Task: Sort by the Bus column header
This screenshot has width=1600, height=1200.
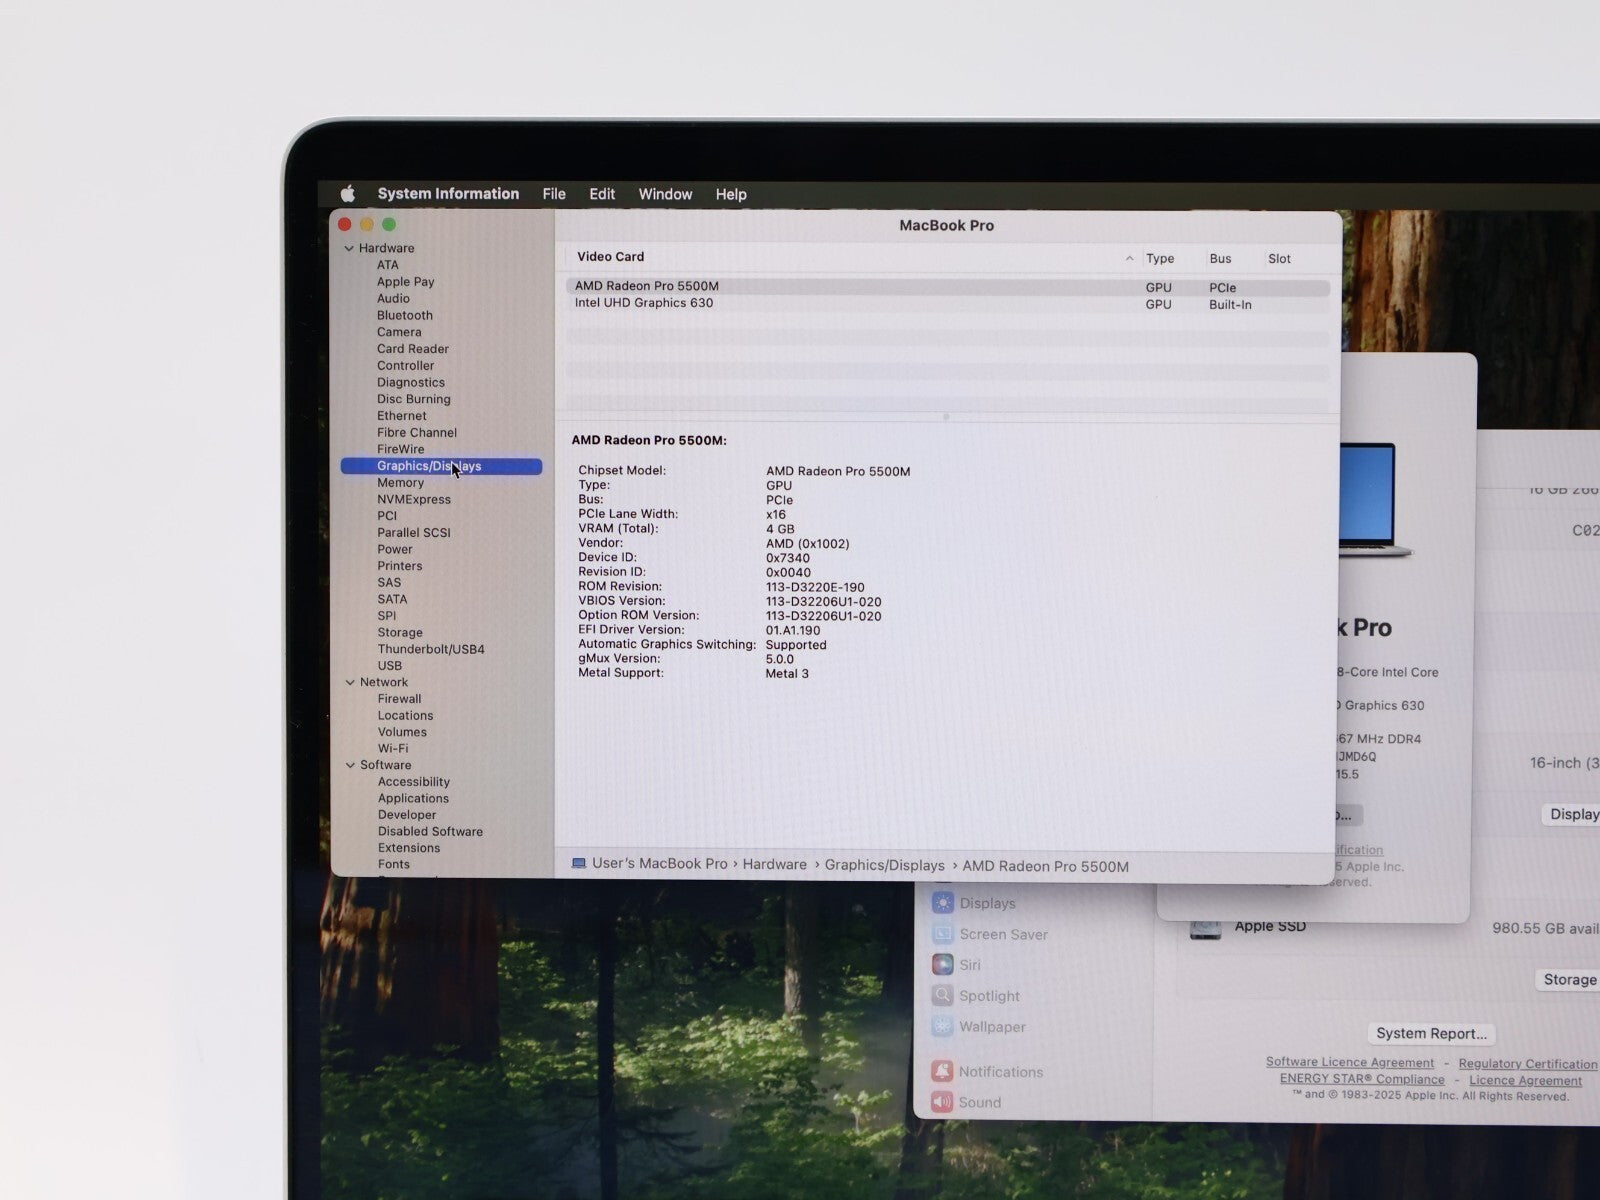Action: (1220, 258)
